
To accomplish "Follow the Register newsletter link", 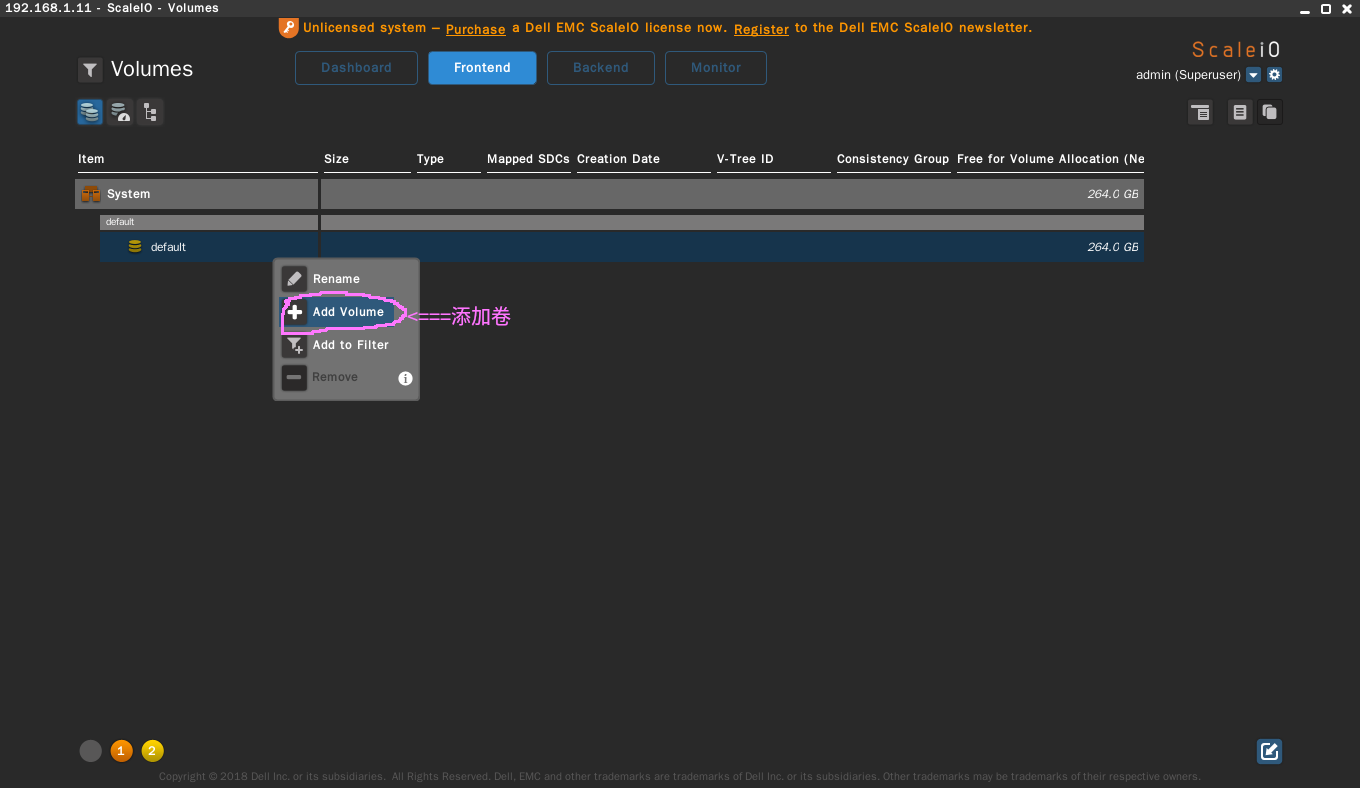I will tap(761, 29).
